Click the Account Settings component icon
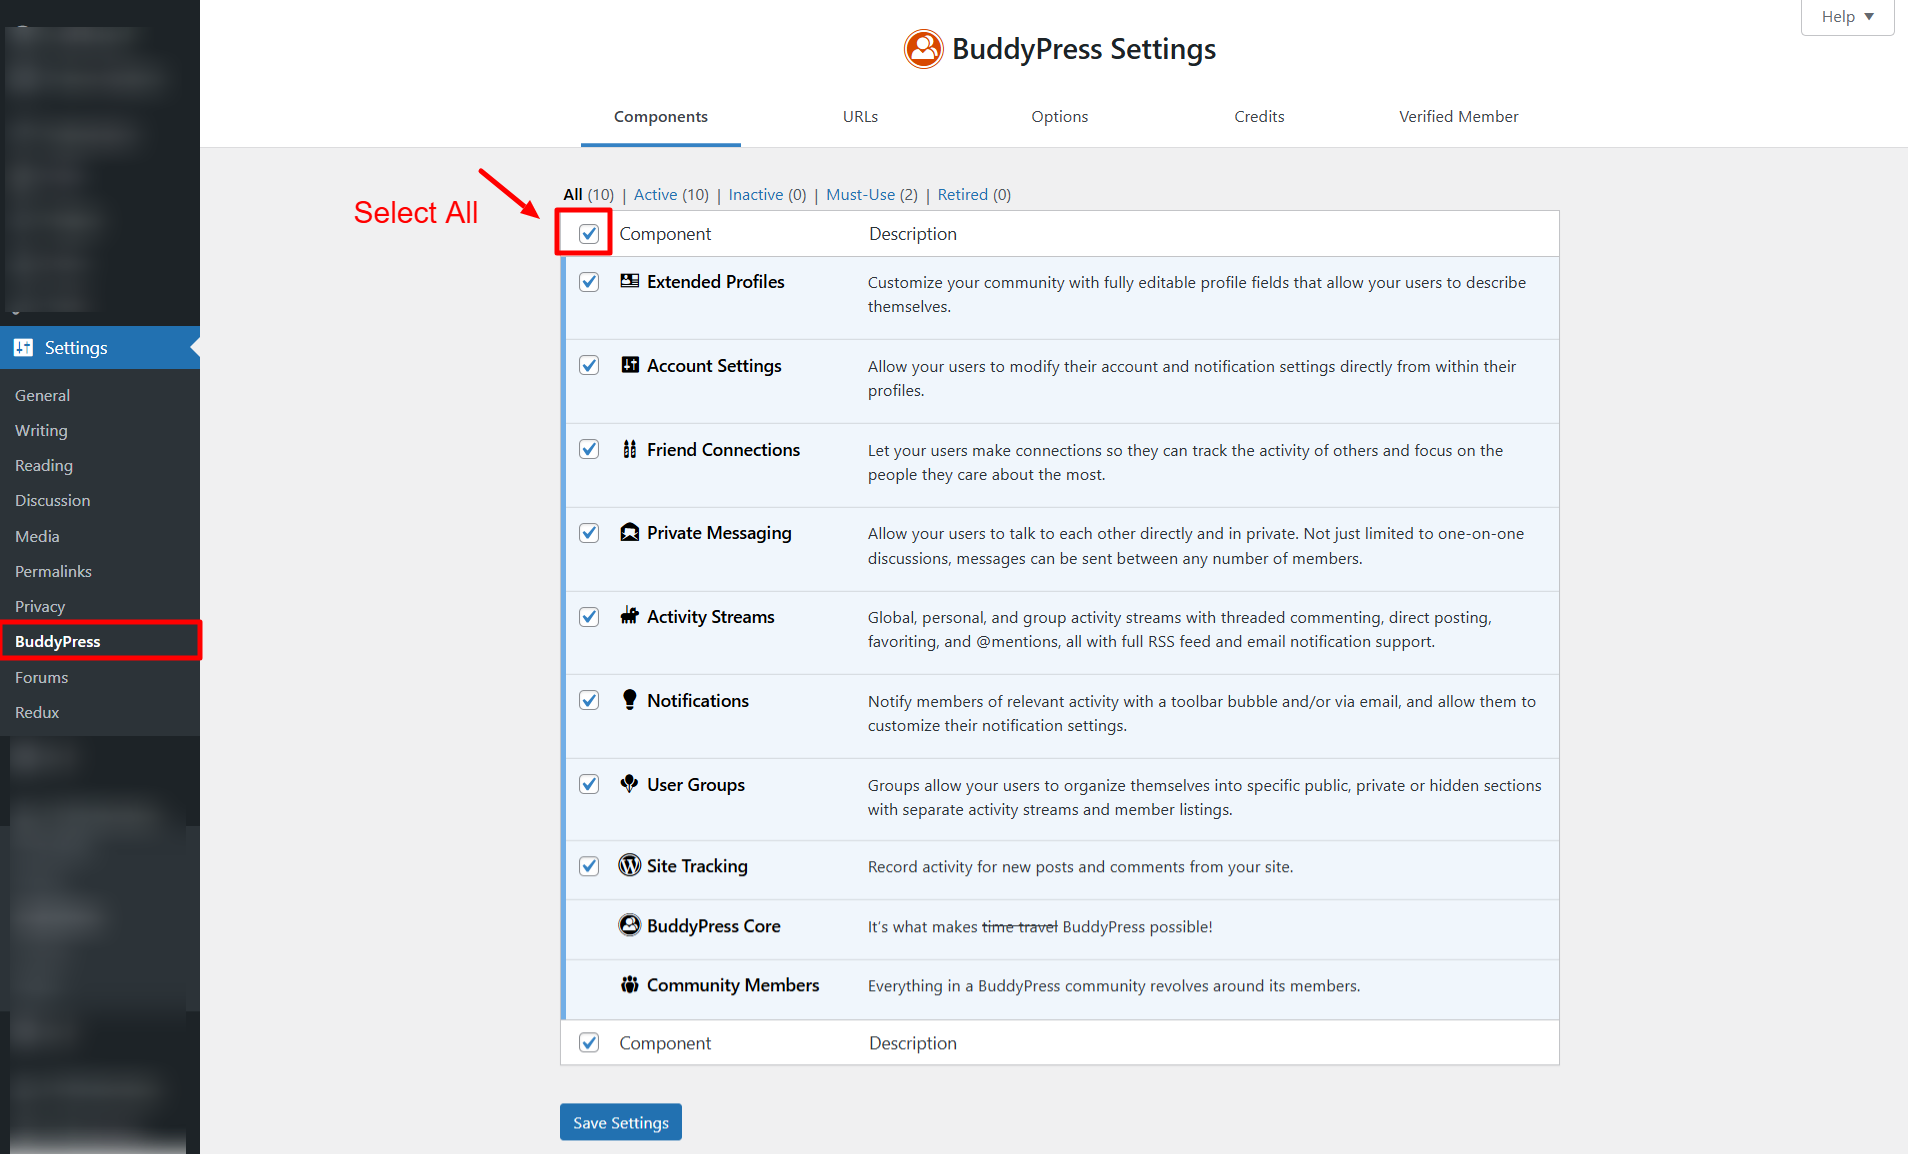This screenshot has height=1154, width=1908. point(629,365)
